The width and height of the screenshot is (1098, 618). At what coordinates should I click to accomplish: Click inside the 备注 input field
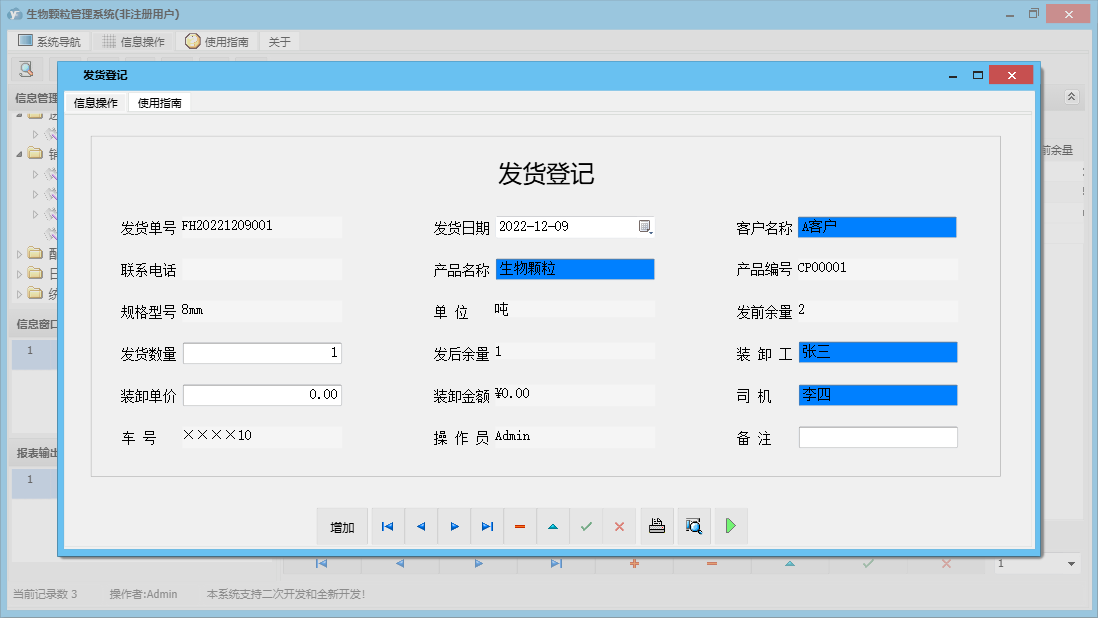(x=877, y=436)
